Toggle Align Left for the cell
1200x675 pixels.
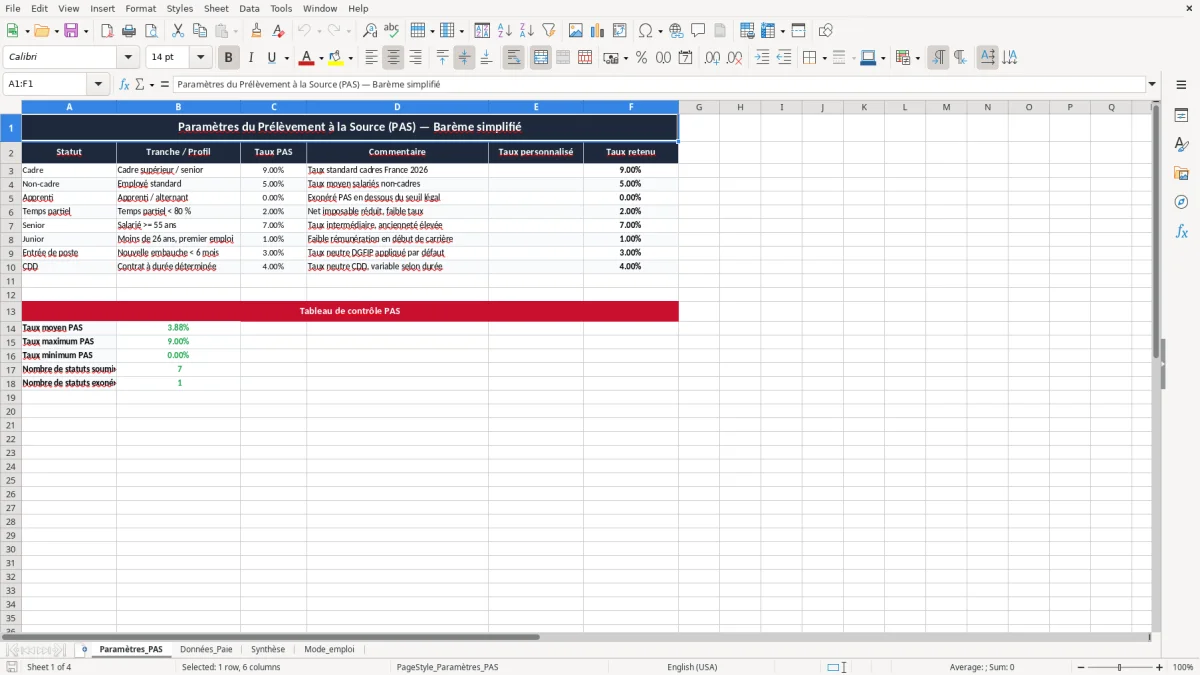pyautogui.click(x=372, y=58)
